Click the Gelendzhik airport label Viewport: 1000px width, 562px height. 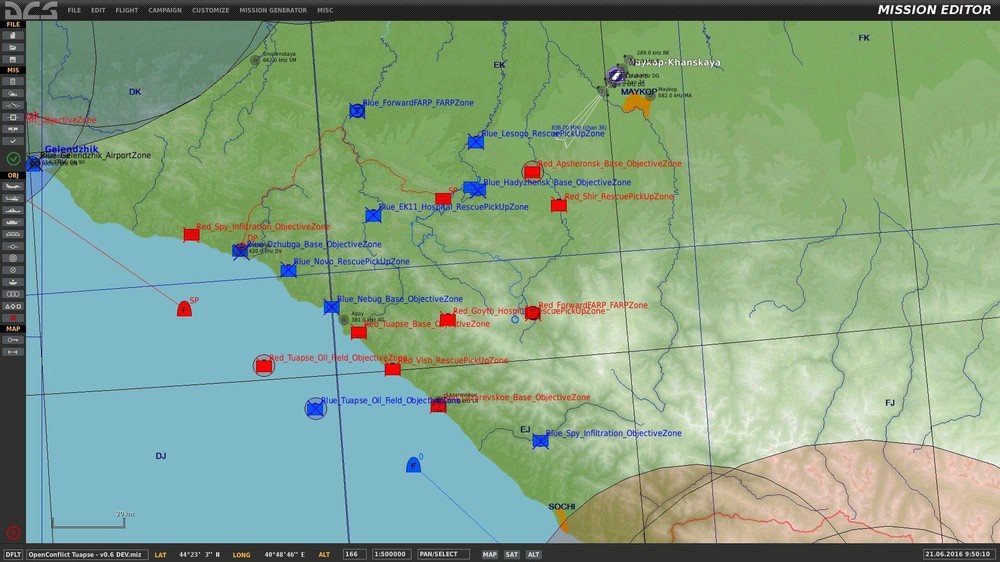[x=71, y=149]
